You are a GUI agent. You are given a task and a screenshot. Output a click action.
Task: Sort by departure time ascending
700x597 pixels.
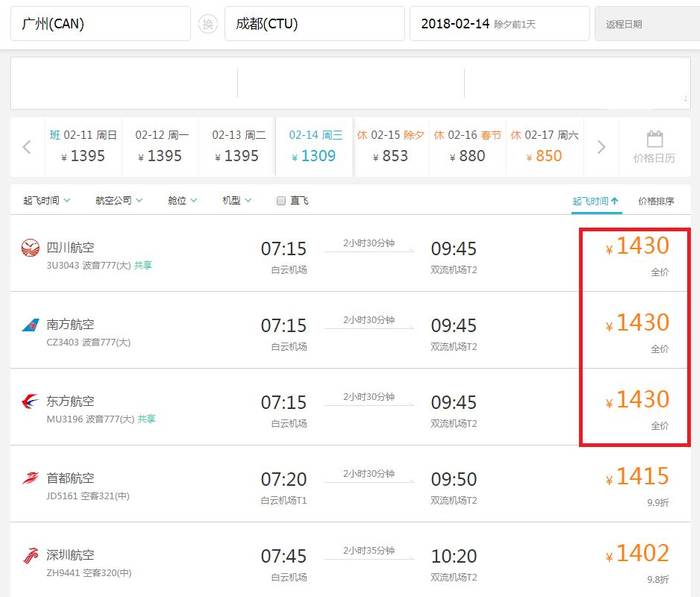tap(596, 201)
